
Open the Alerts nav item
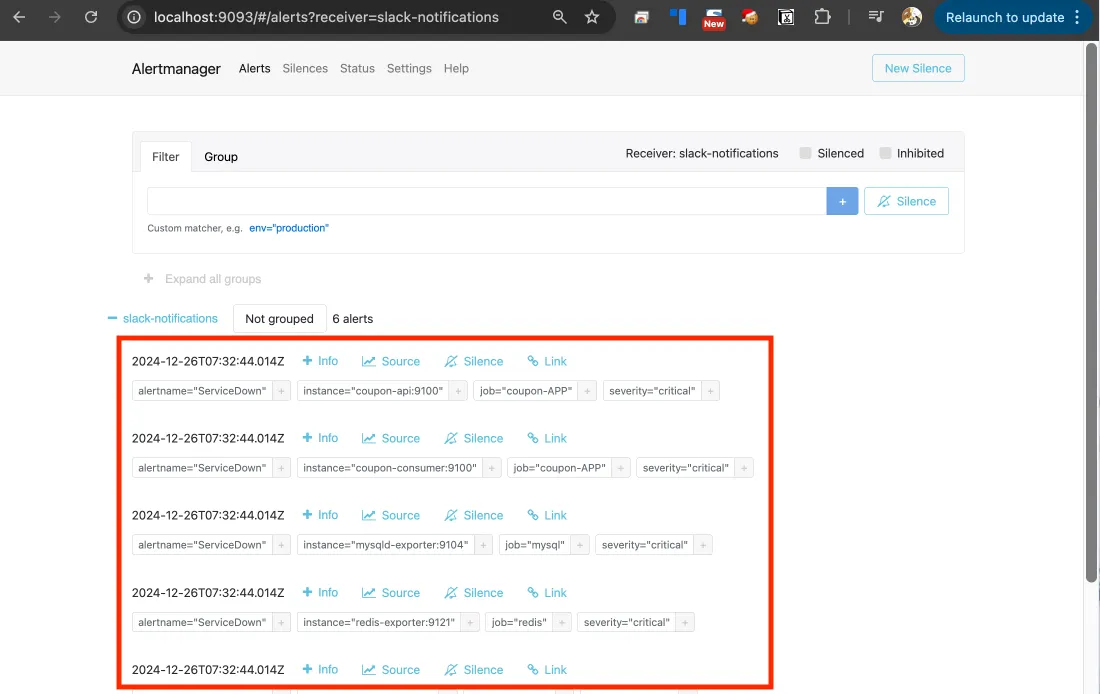(255, 69)
